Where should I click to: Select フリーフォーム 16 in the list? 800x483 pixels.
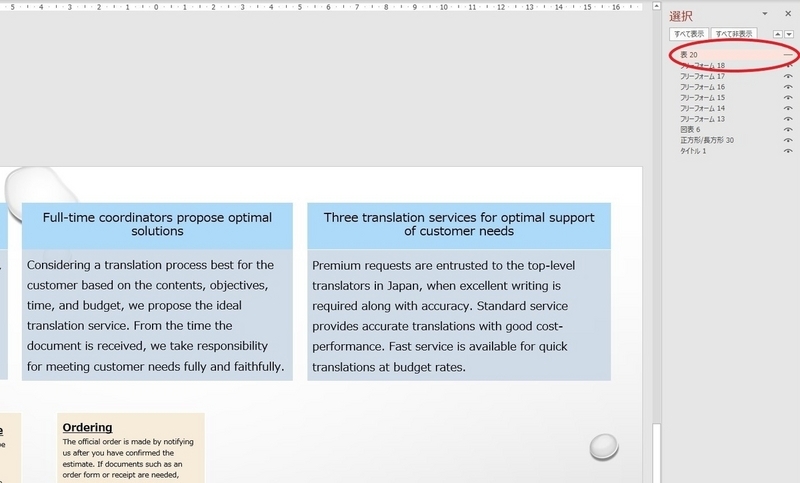pyautogui.click(x=702, y=87)
